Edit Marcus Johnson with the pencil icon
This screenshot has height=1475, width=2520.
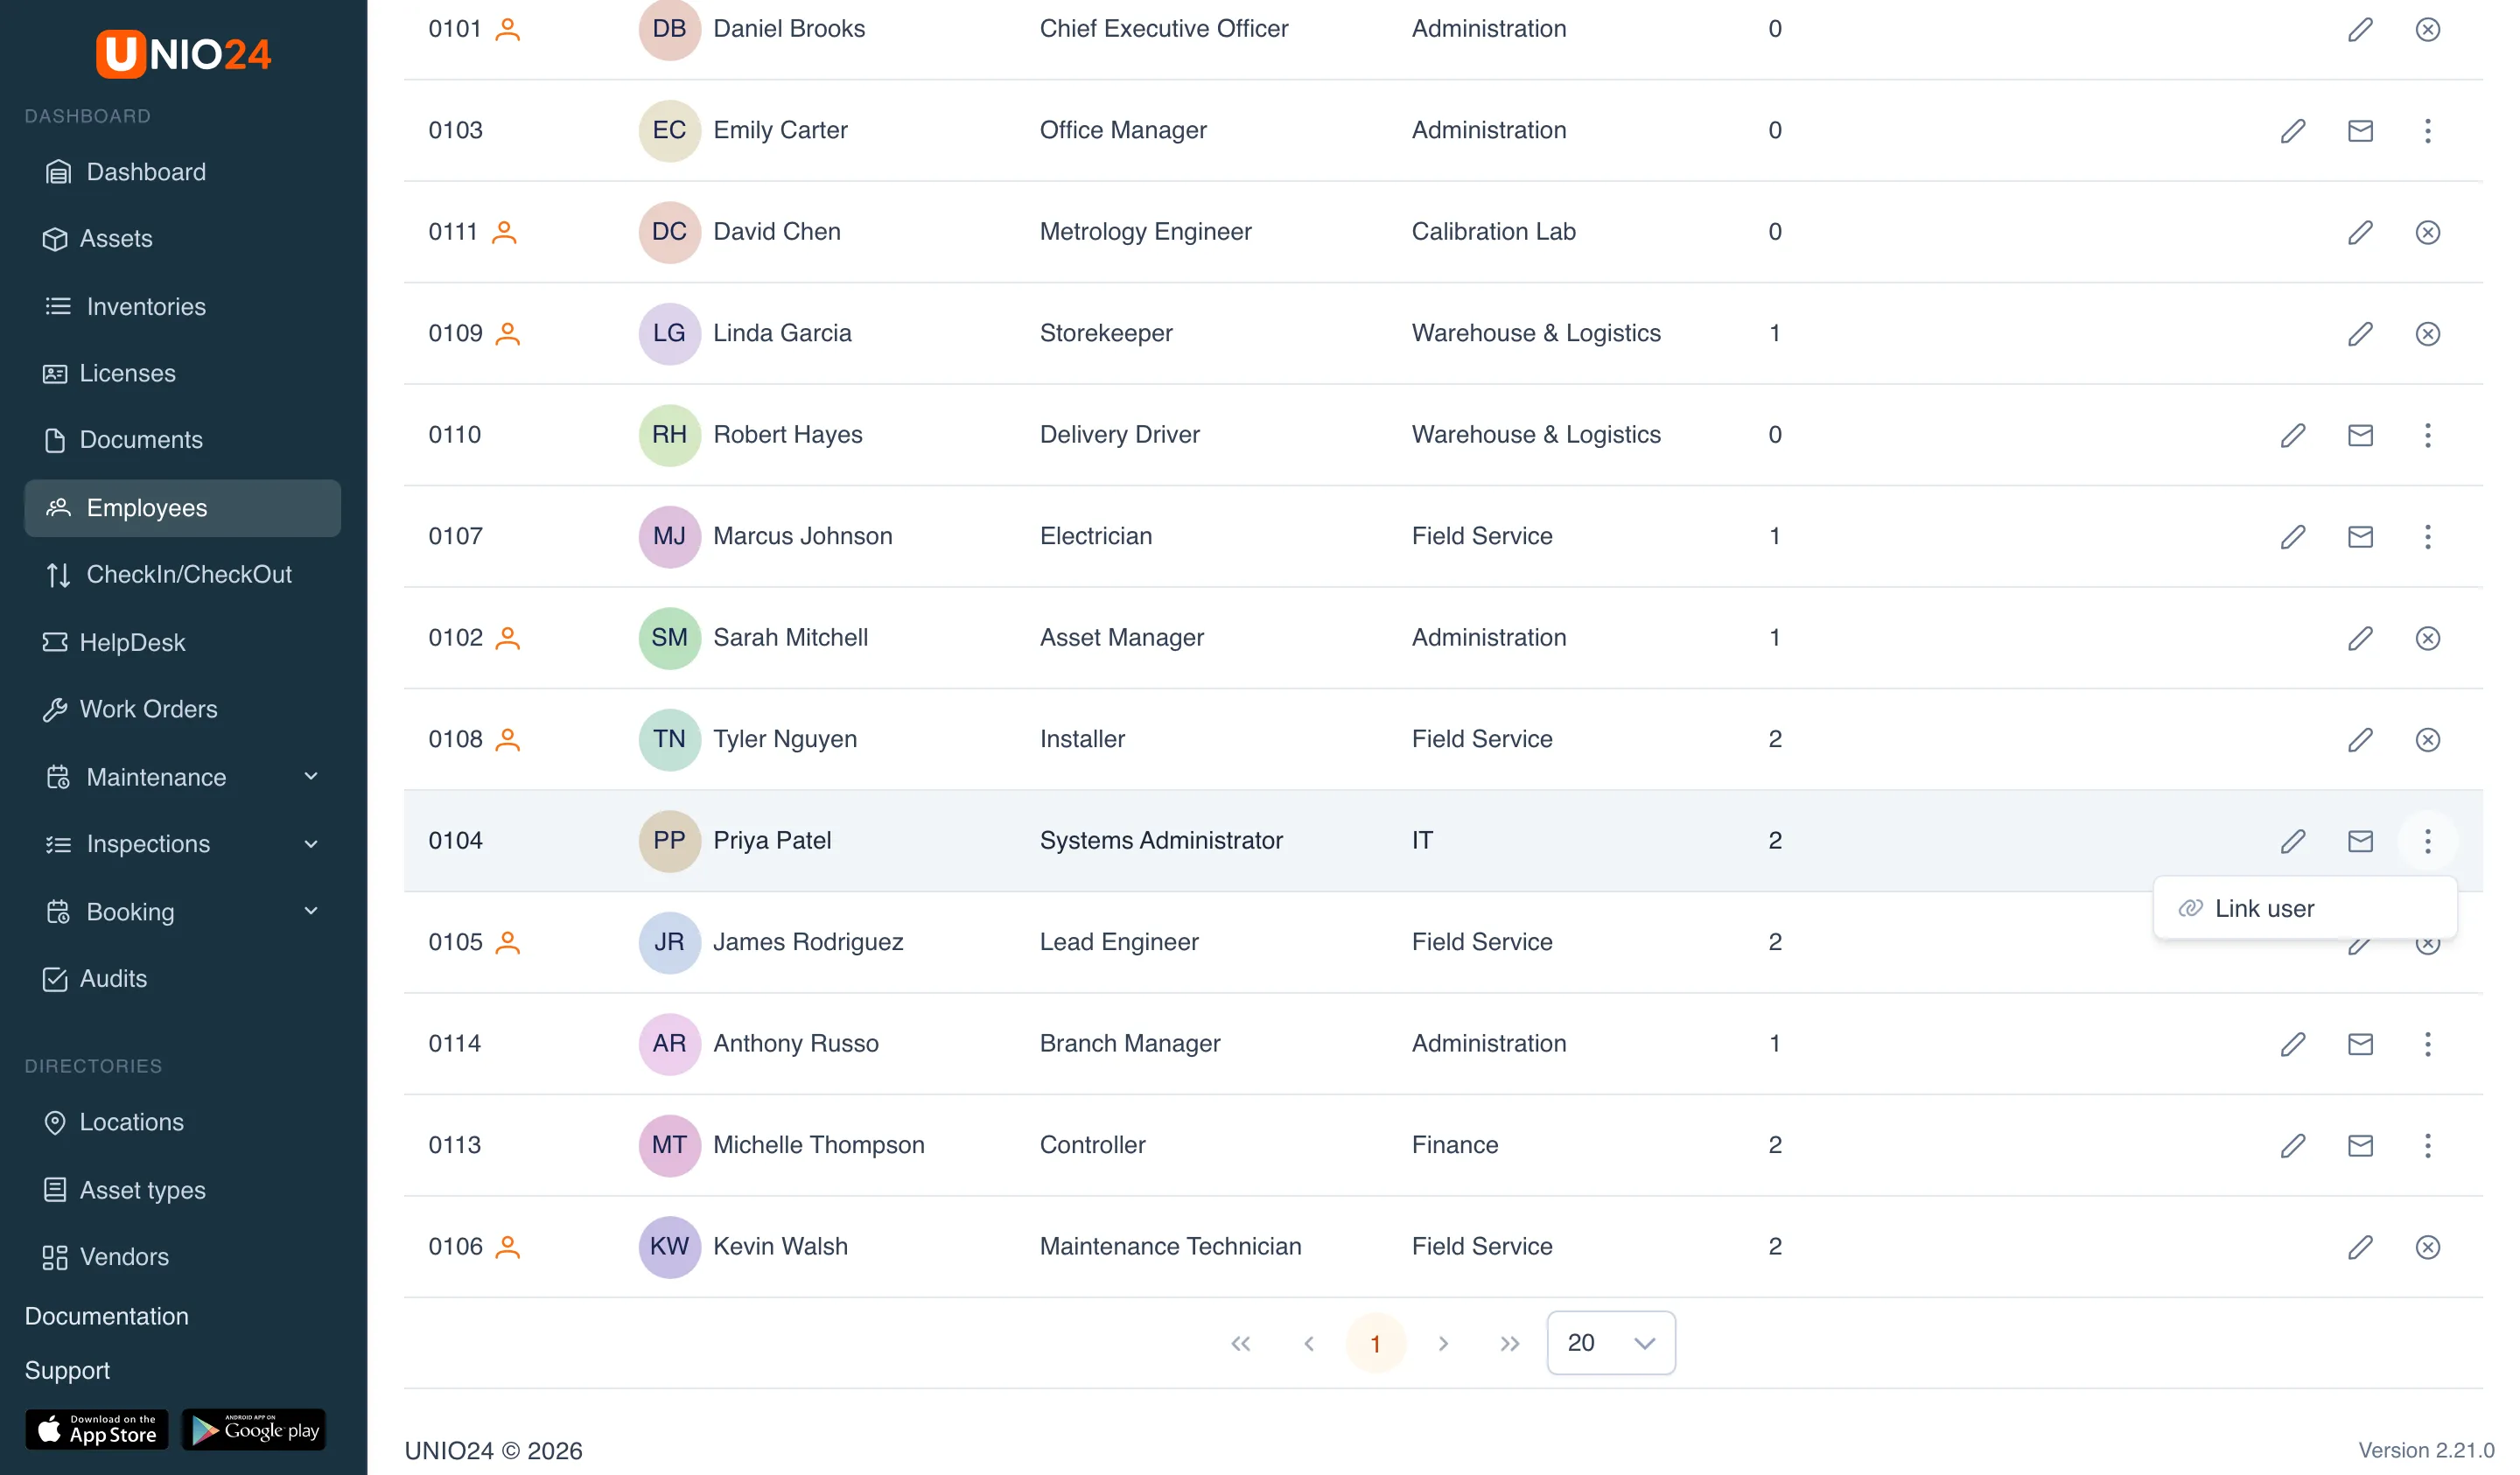(x=2292, y=537)
